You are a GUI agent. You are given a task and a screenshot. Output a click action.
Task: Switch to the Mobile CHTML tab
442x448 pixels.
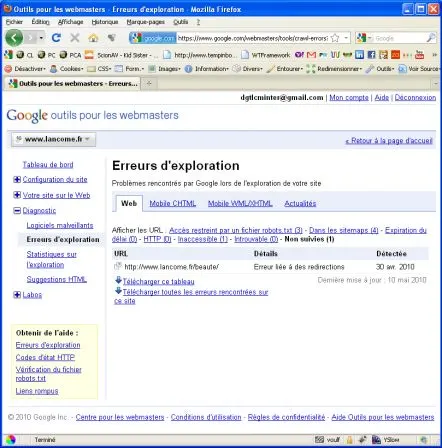coord(172,203)
